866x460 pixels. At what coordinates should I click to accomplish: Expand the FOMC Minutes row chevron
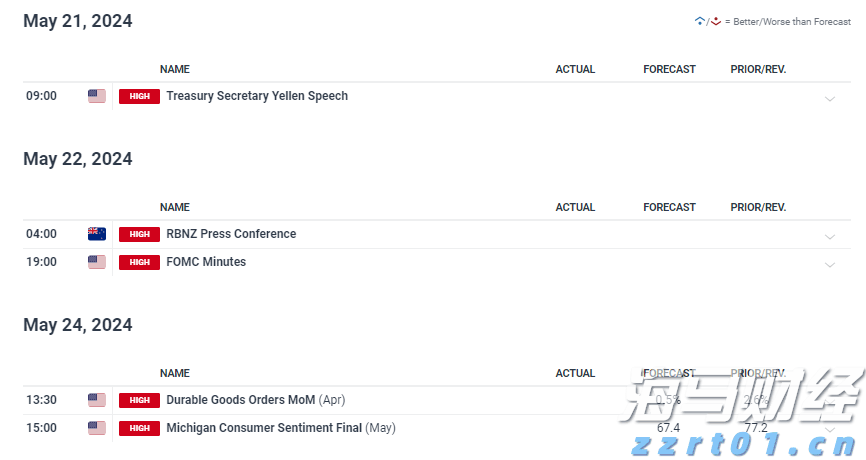pos(829,264)
